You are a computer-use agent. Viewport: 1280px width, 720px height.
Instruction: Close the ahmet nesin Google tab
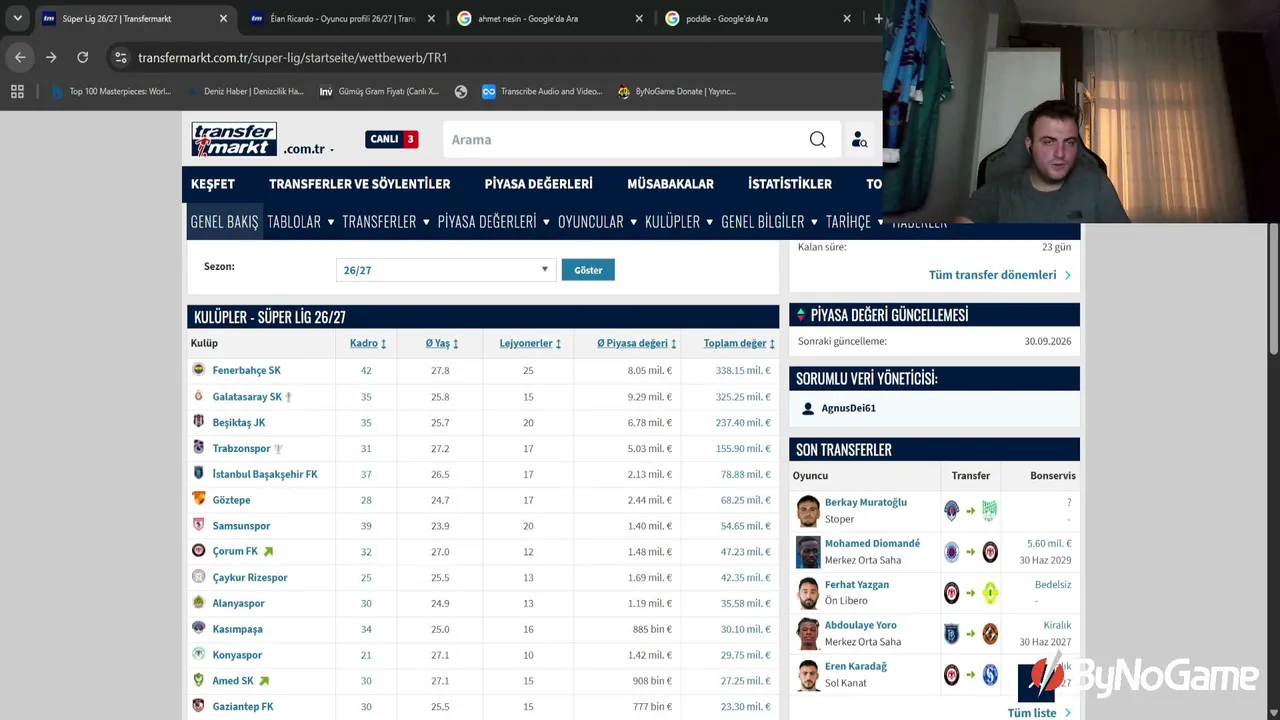(x=639, y=18)
